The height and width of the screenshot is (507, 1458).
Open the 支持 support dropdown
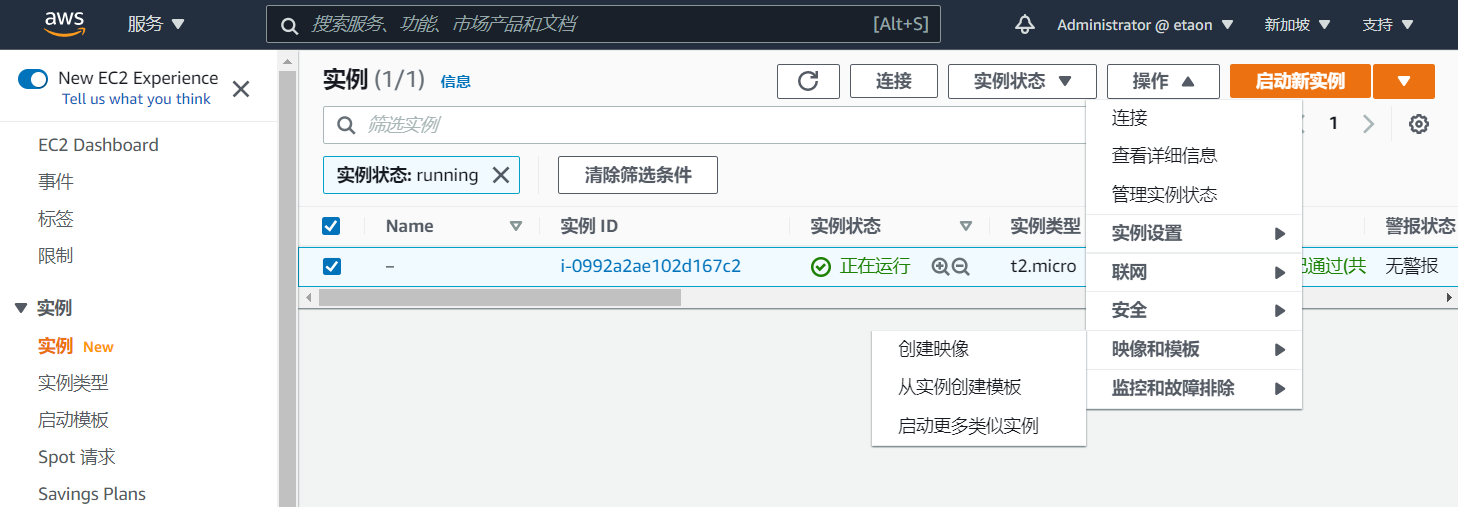click(x=1388, y=25)
